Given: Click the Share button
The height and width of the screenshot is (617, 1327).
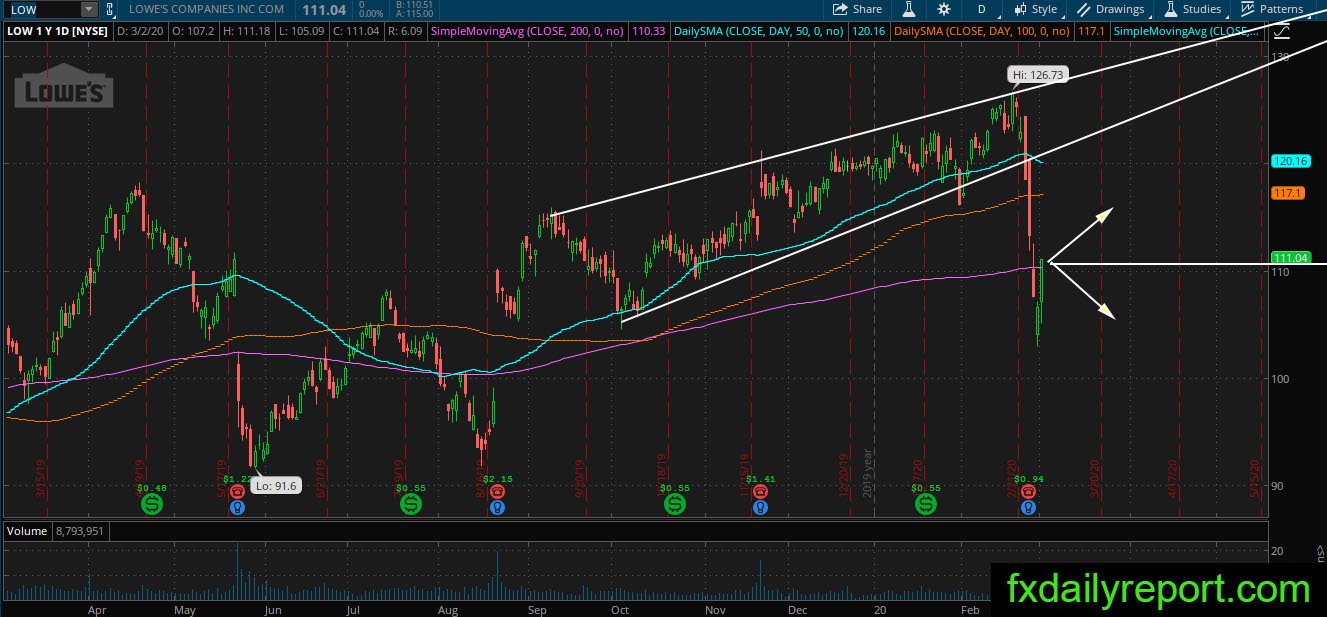Looking at the screenshot, I should click(858, 9).
